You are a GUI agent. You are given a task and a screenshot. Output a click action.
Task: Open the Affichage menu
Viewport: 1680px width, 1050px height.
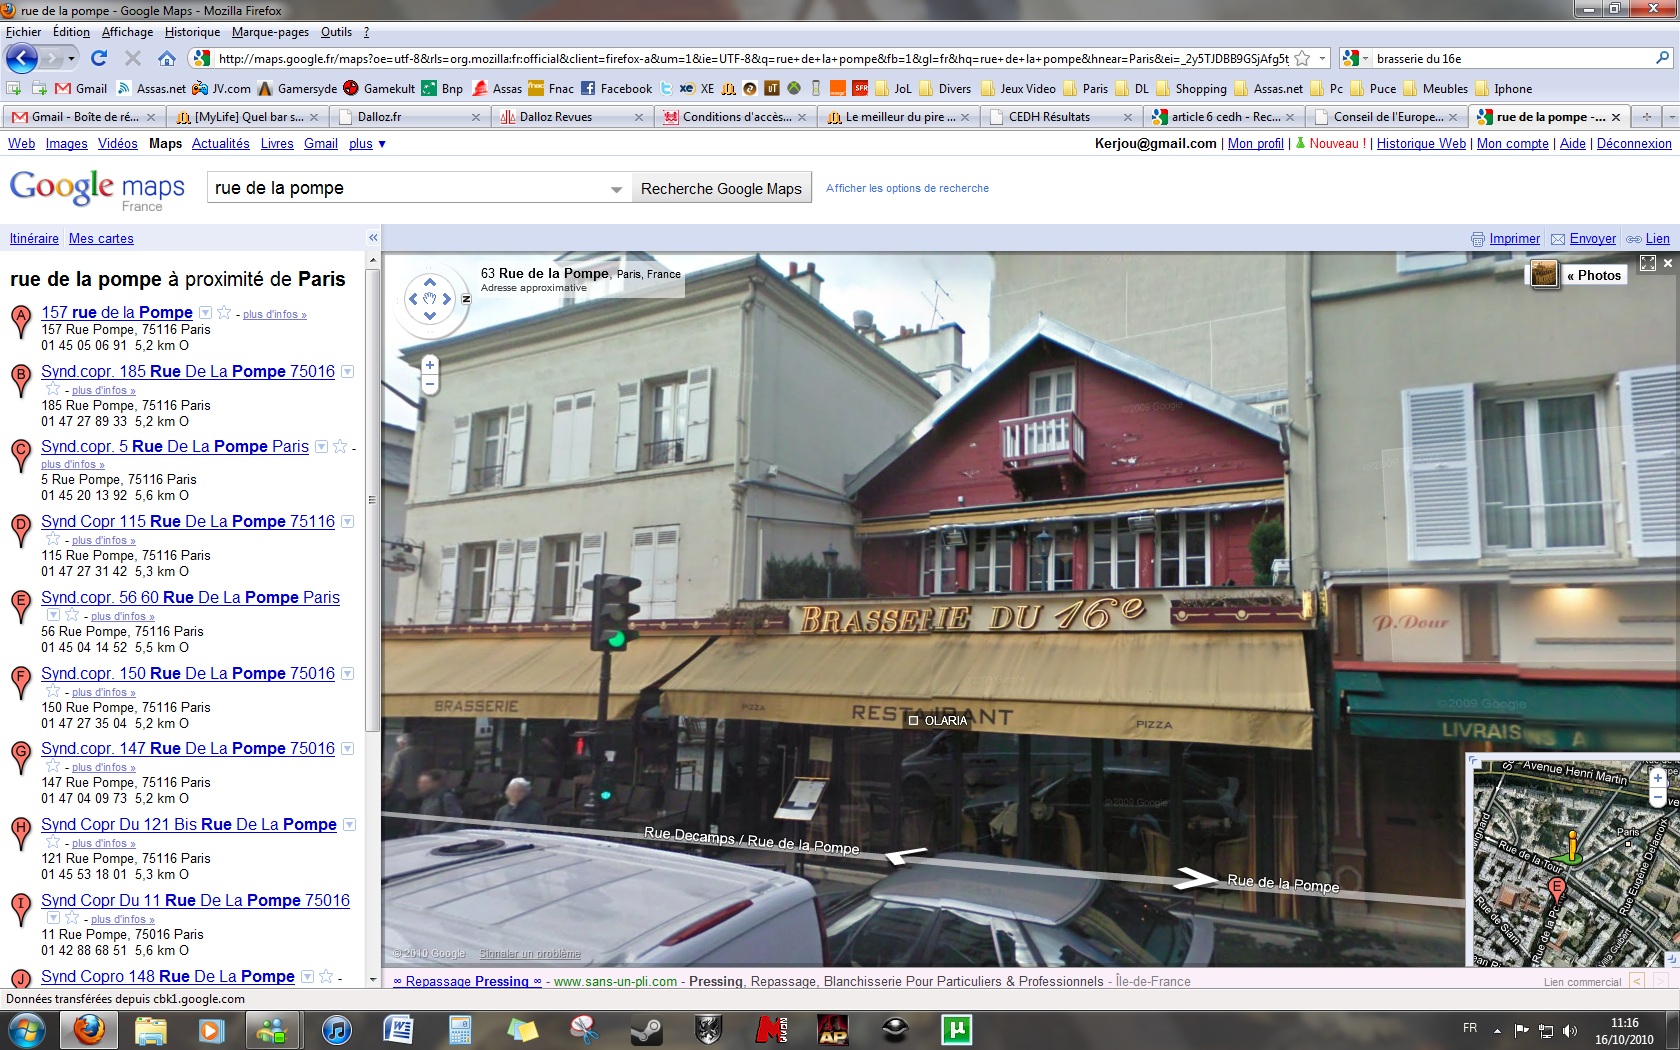pyautogui.click(x=127, y=32)
